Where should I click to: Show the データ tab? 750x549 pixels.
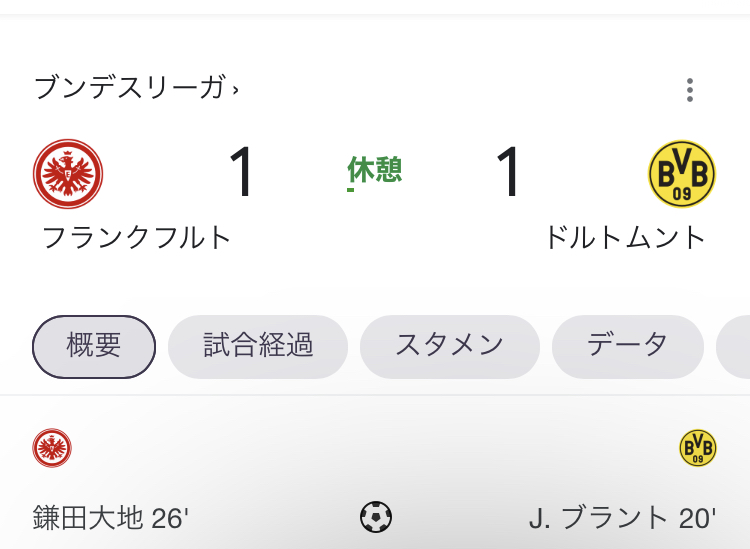[x=628, y=347]
